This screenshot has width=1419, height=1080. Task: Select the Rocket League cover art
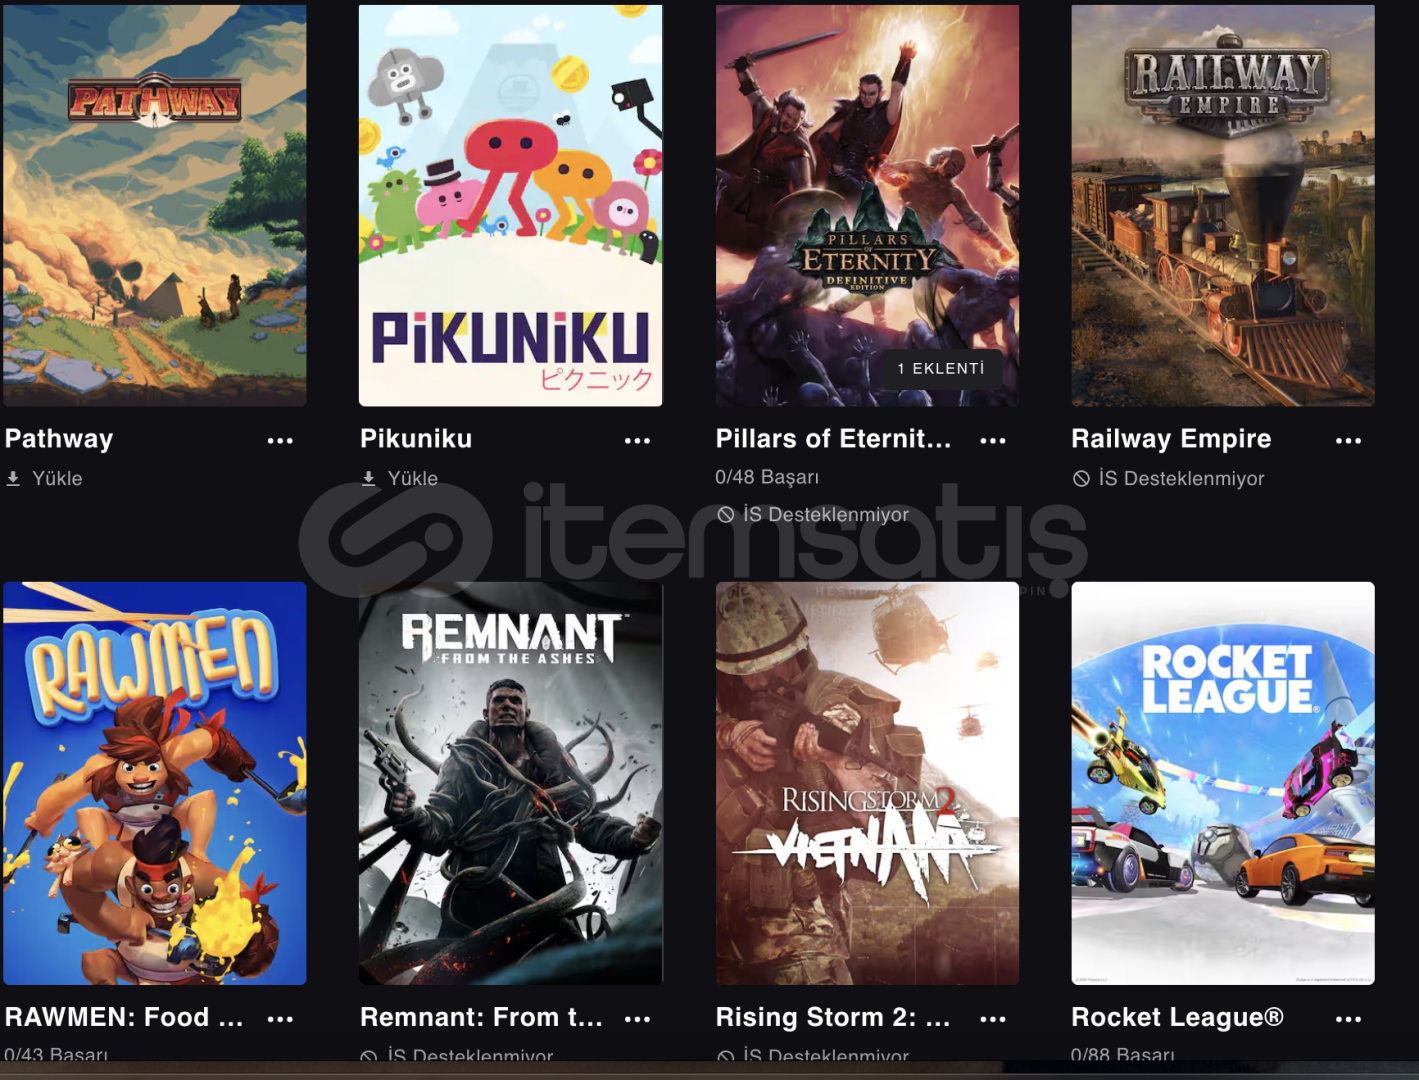[1223, 783]
